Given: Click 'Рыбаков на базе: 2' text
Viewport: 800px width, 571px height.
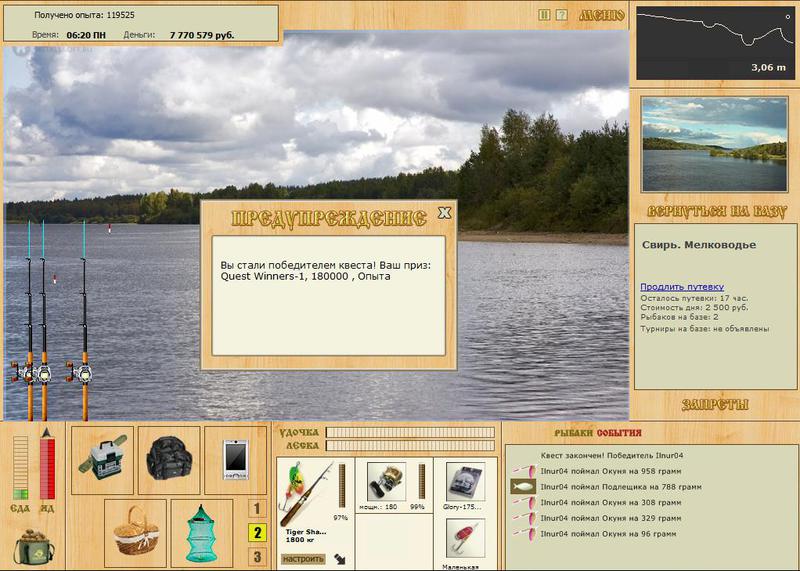Looking at the screenshot, I should 679,317.
